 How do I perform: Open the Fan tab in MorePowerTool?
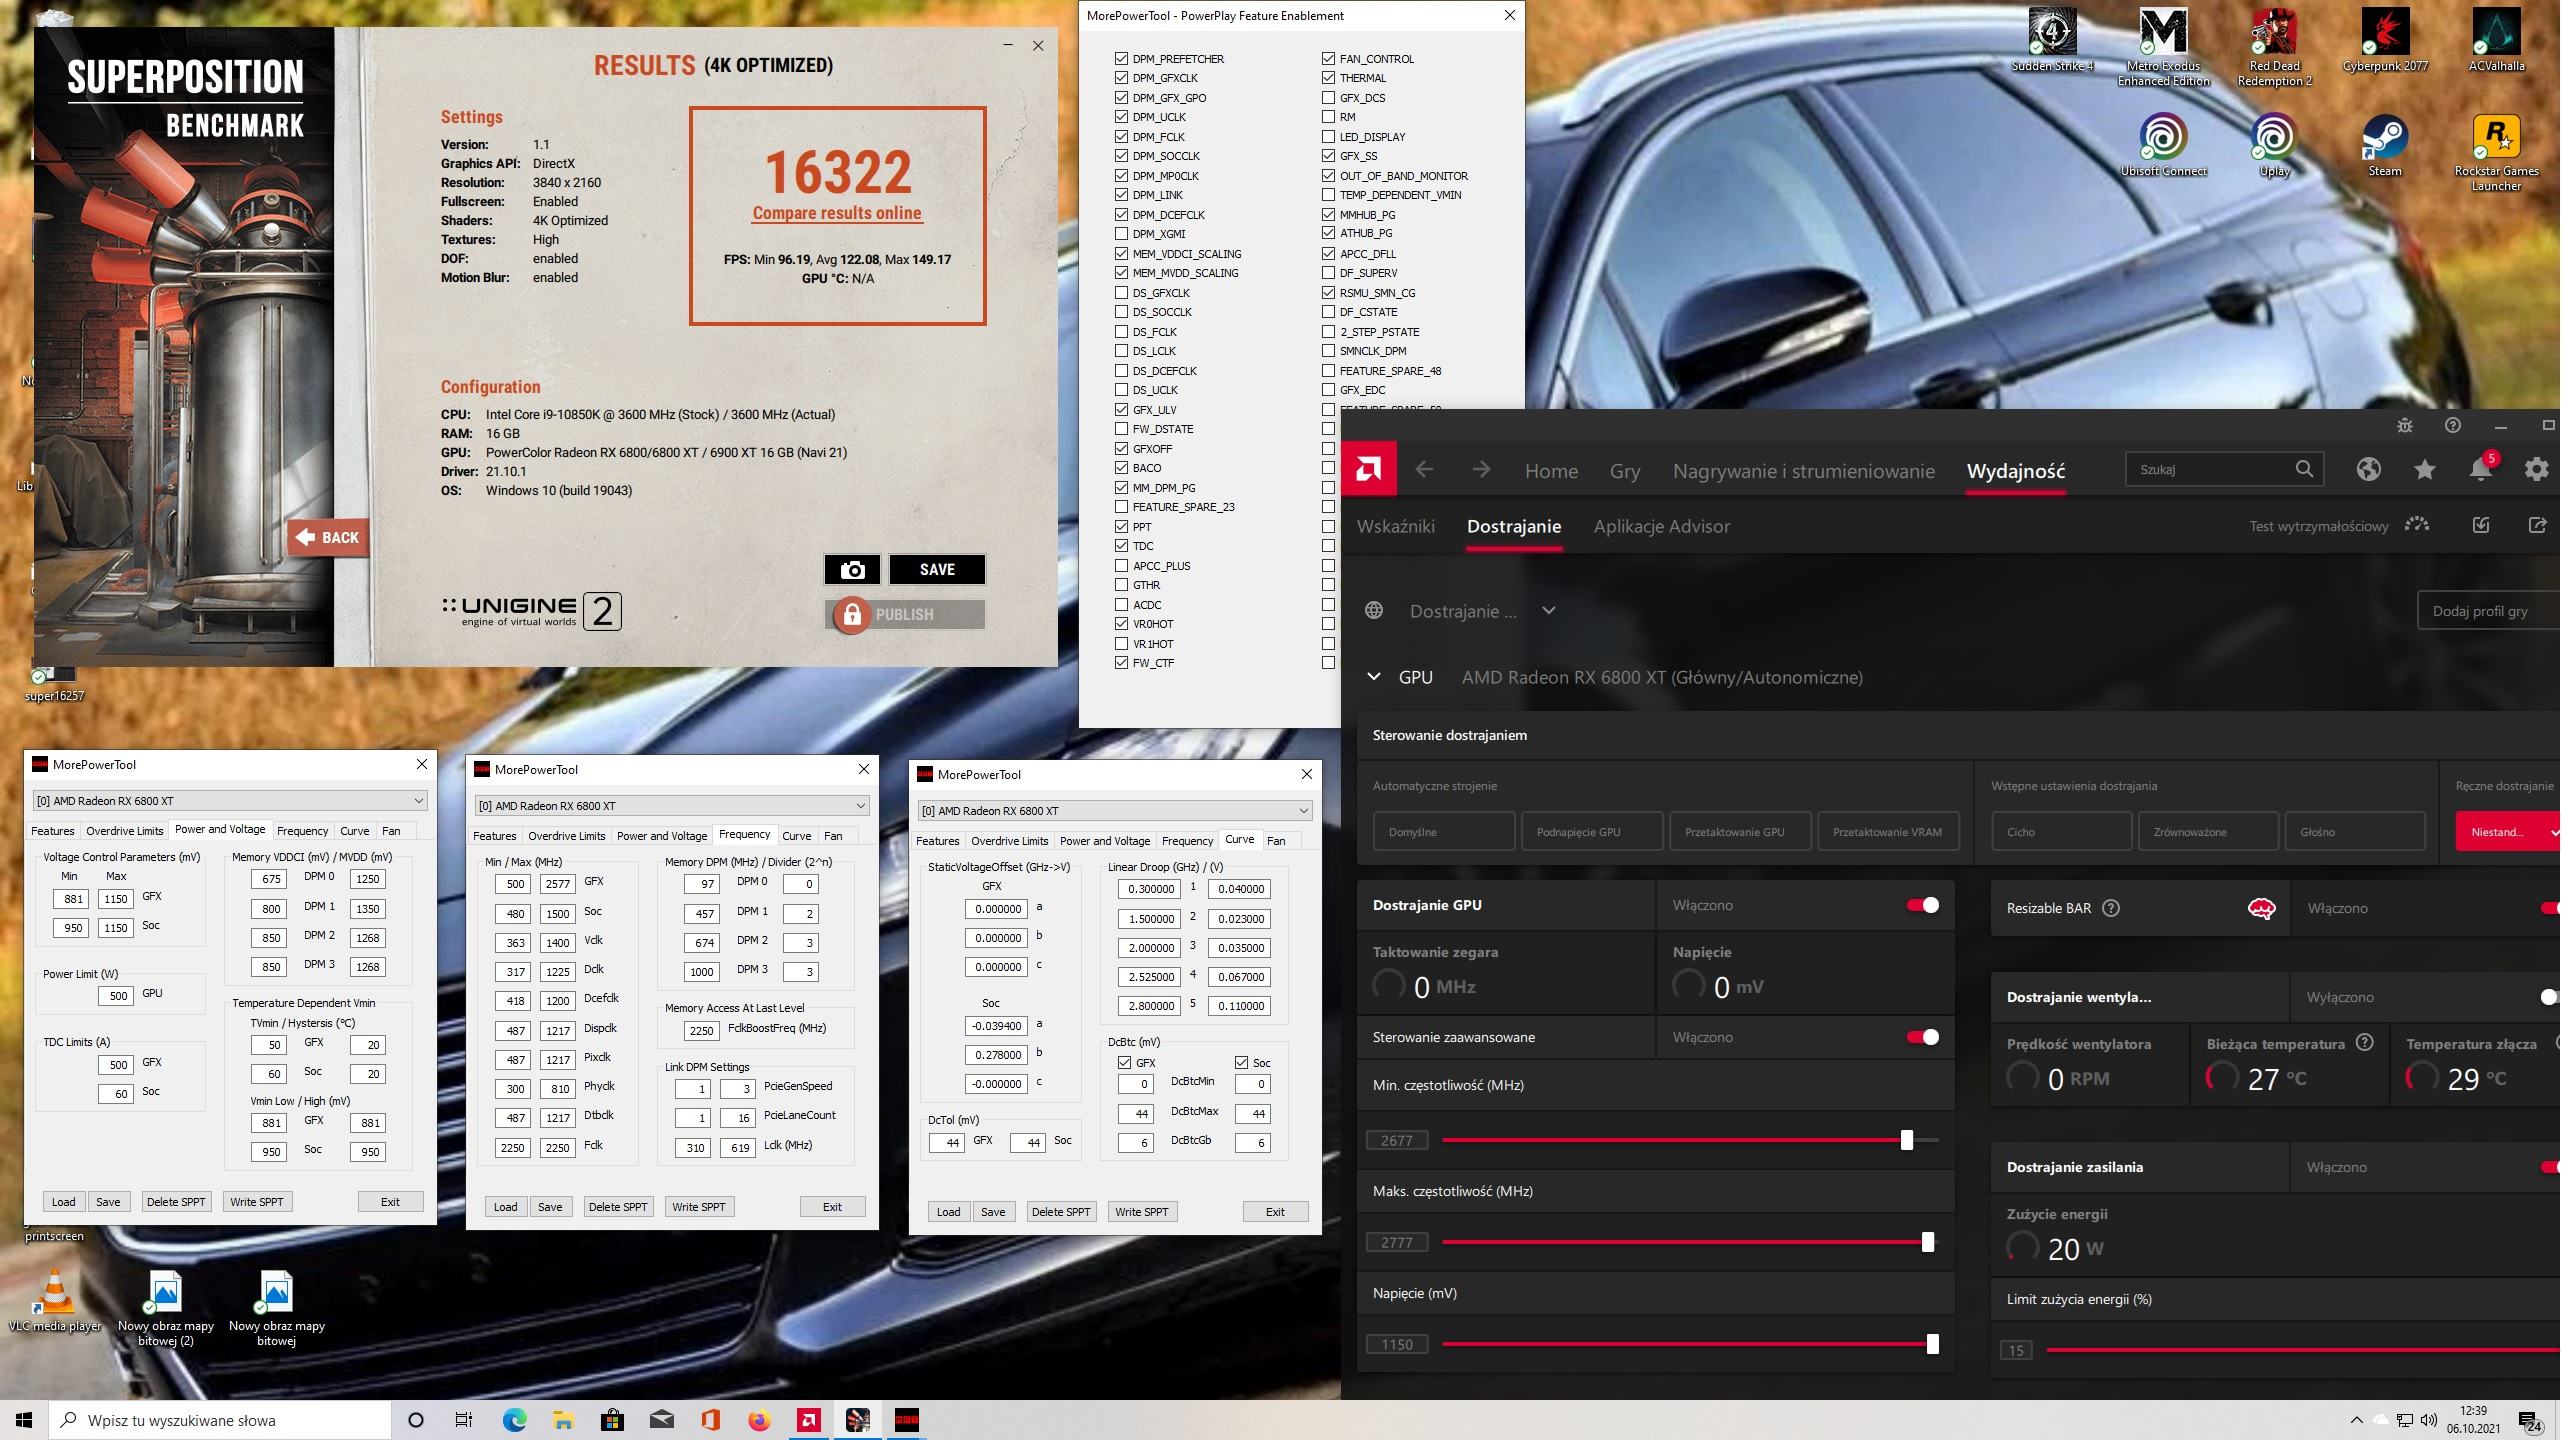pyautogui.click(x=391, y=831)
